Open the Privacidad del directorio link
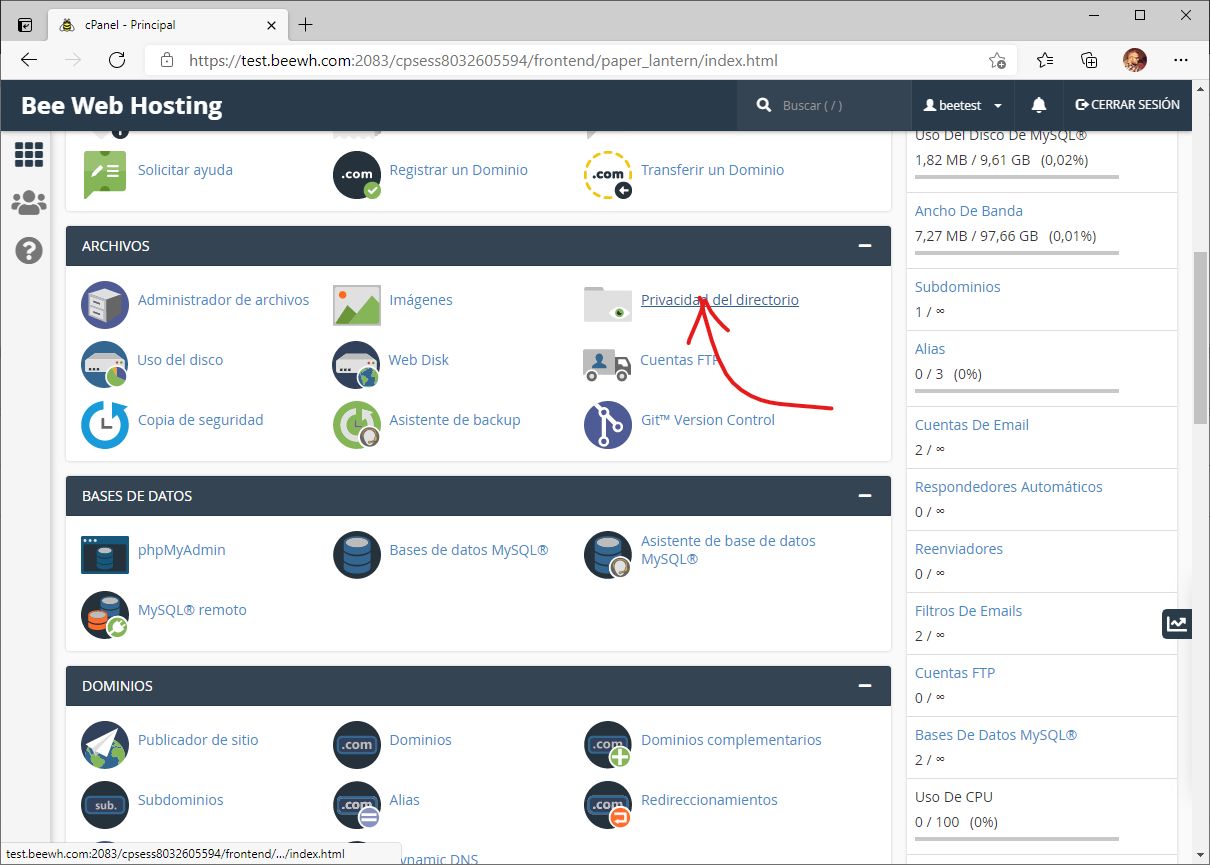This screenshot has height=865, width=1210. tap(720, 300)
